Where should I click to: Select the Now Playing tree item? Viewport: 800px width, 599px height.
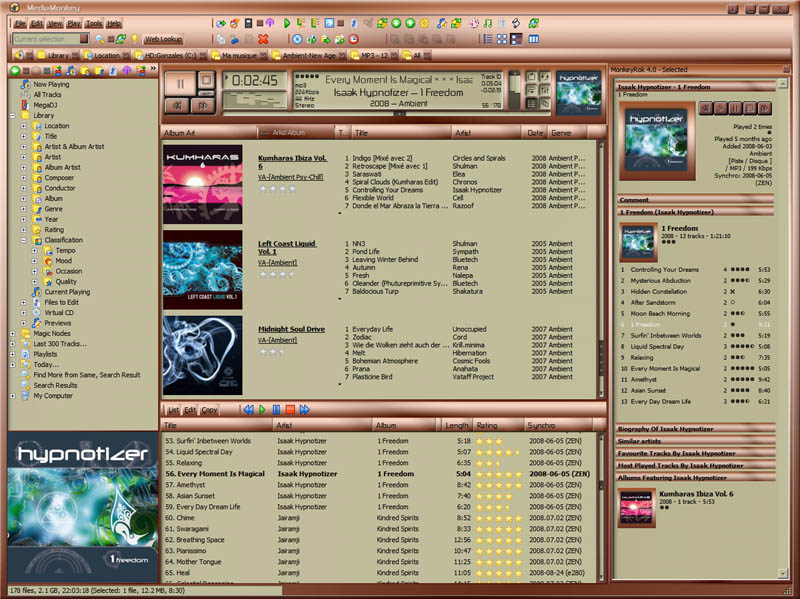click(x=51, y=84)
